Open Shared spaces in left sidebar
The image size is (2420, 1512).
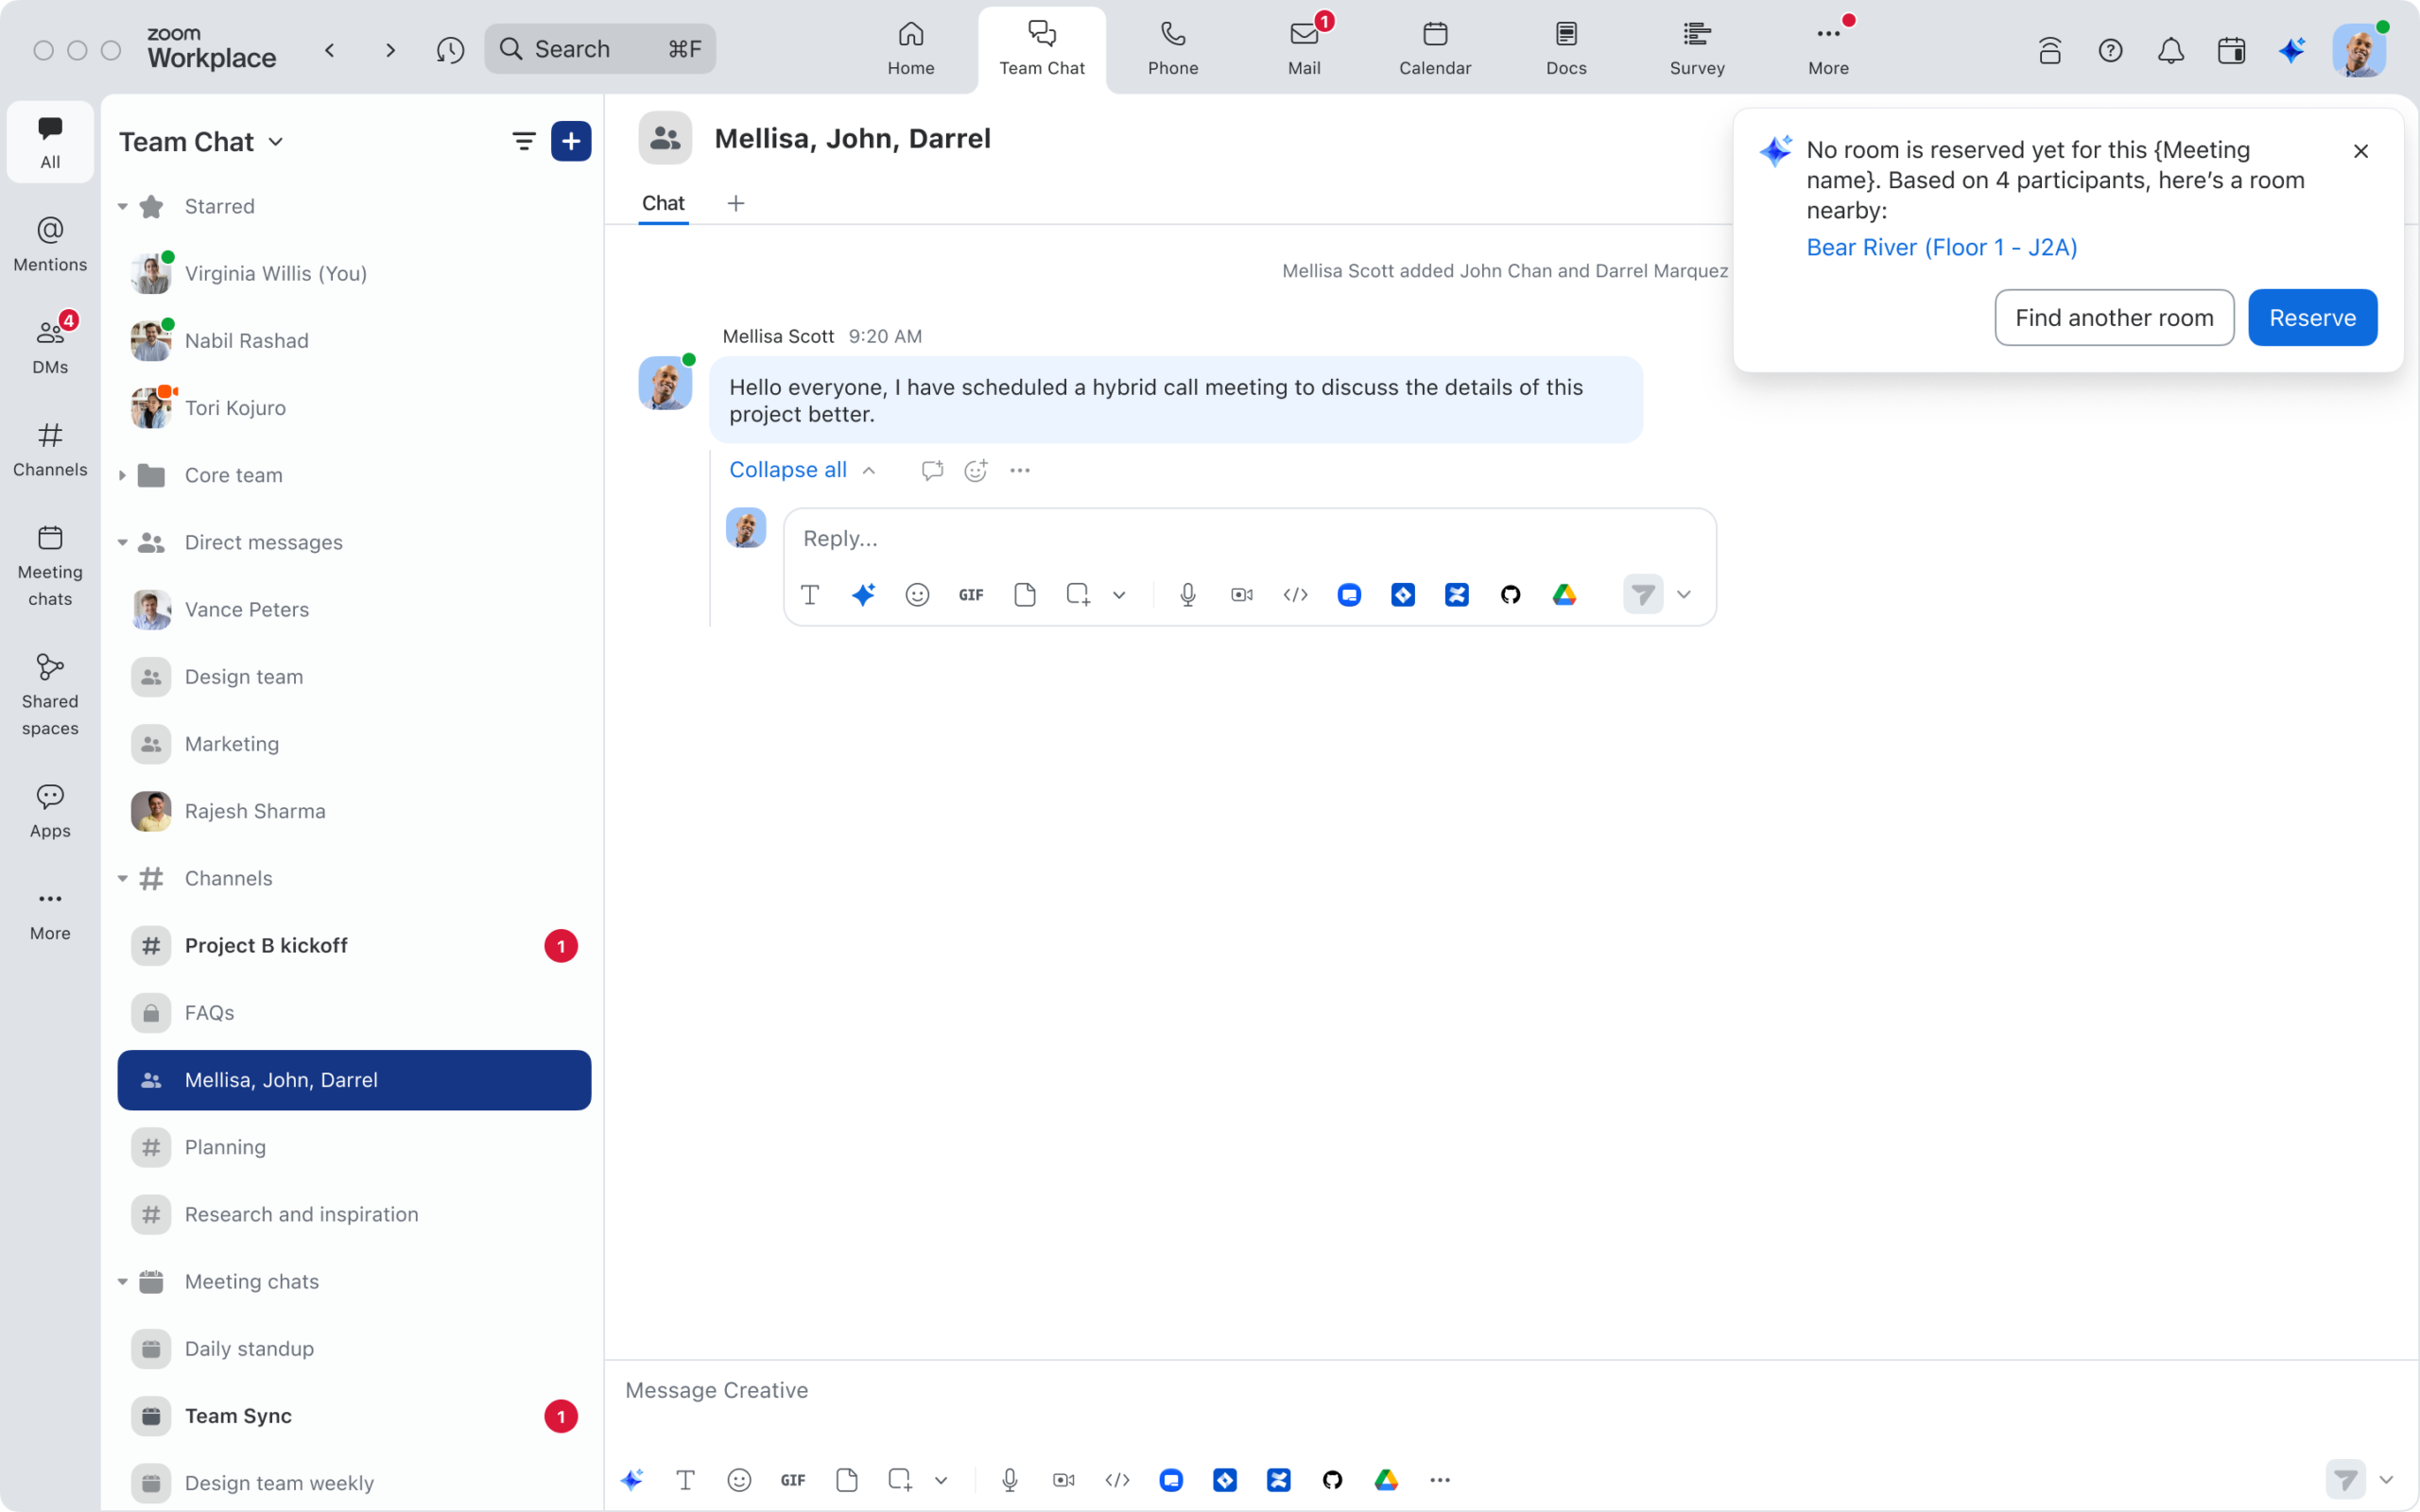click(50, 692)
